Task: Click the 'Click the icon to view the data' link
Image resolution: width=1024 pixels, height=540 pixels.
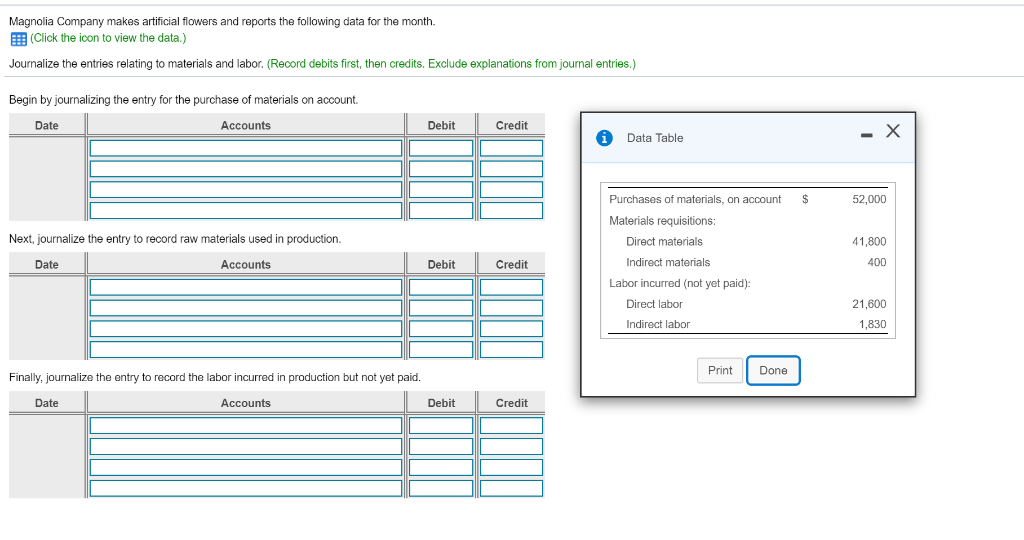Action: (x=108, y=38)
